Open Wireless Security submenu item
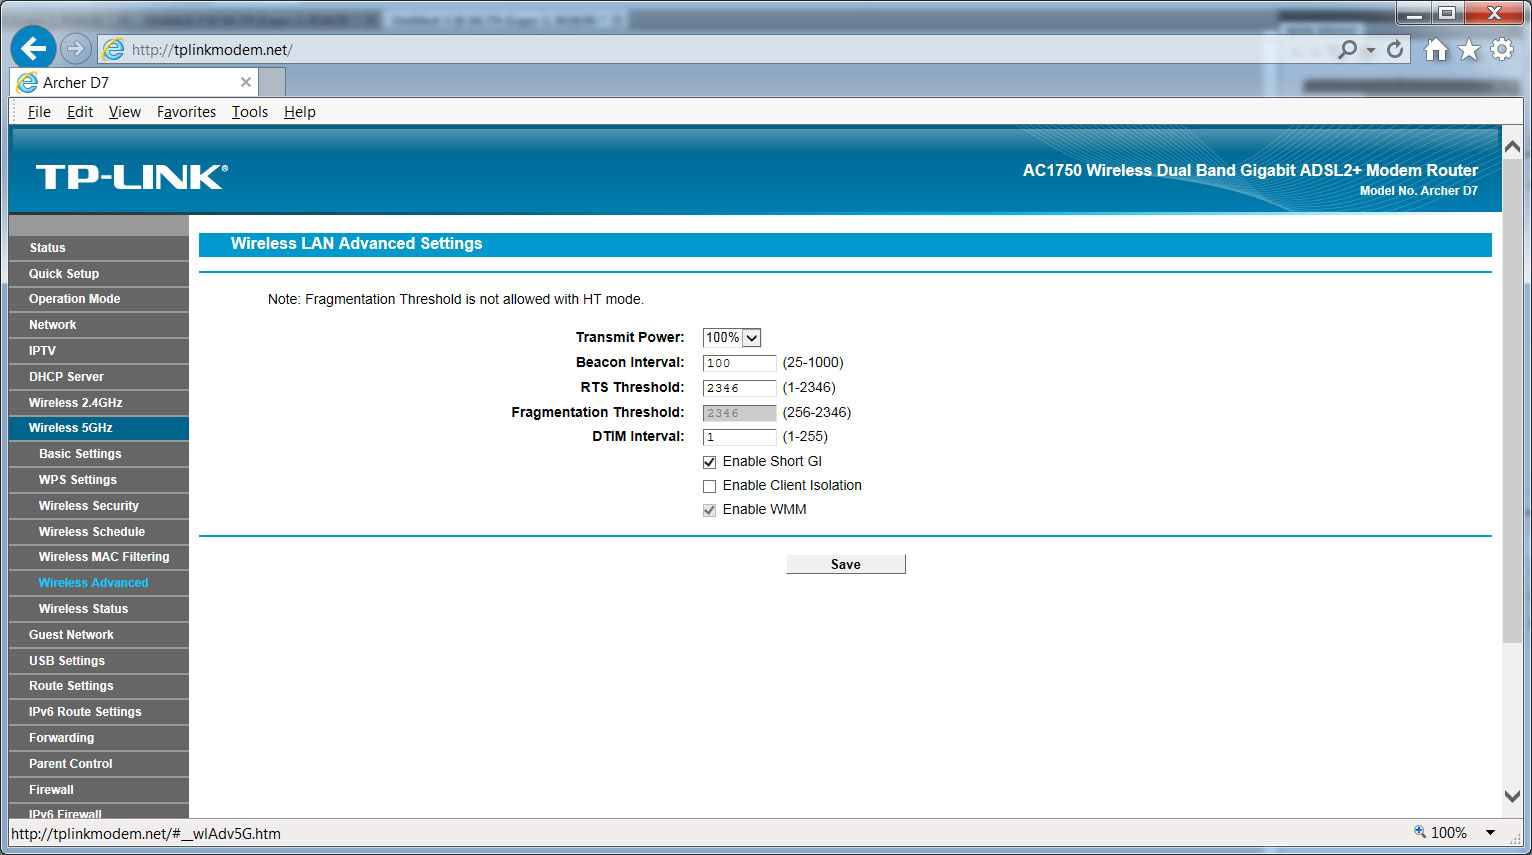 (x=99, y=506)
